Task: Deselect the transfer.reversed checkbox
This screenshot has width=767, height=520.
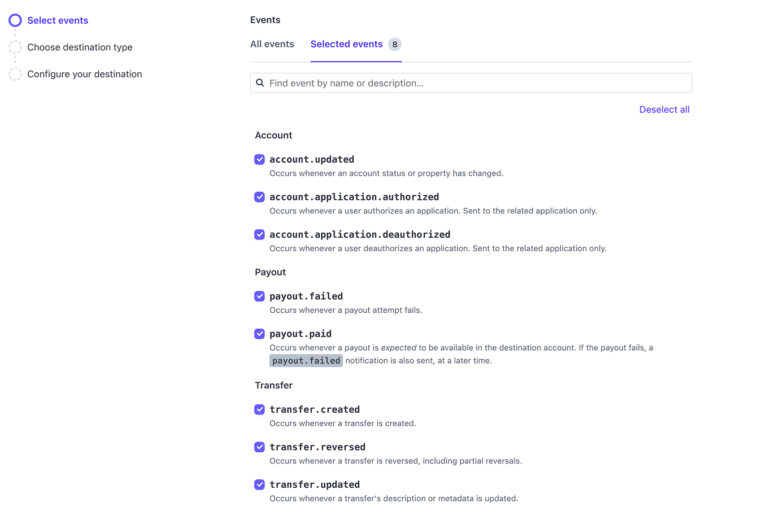Action: click(259, 447)
